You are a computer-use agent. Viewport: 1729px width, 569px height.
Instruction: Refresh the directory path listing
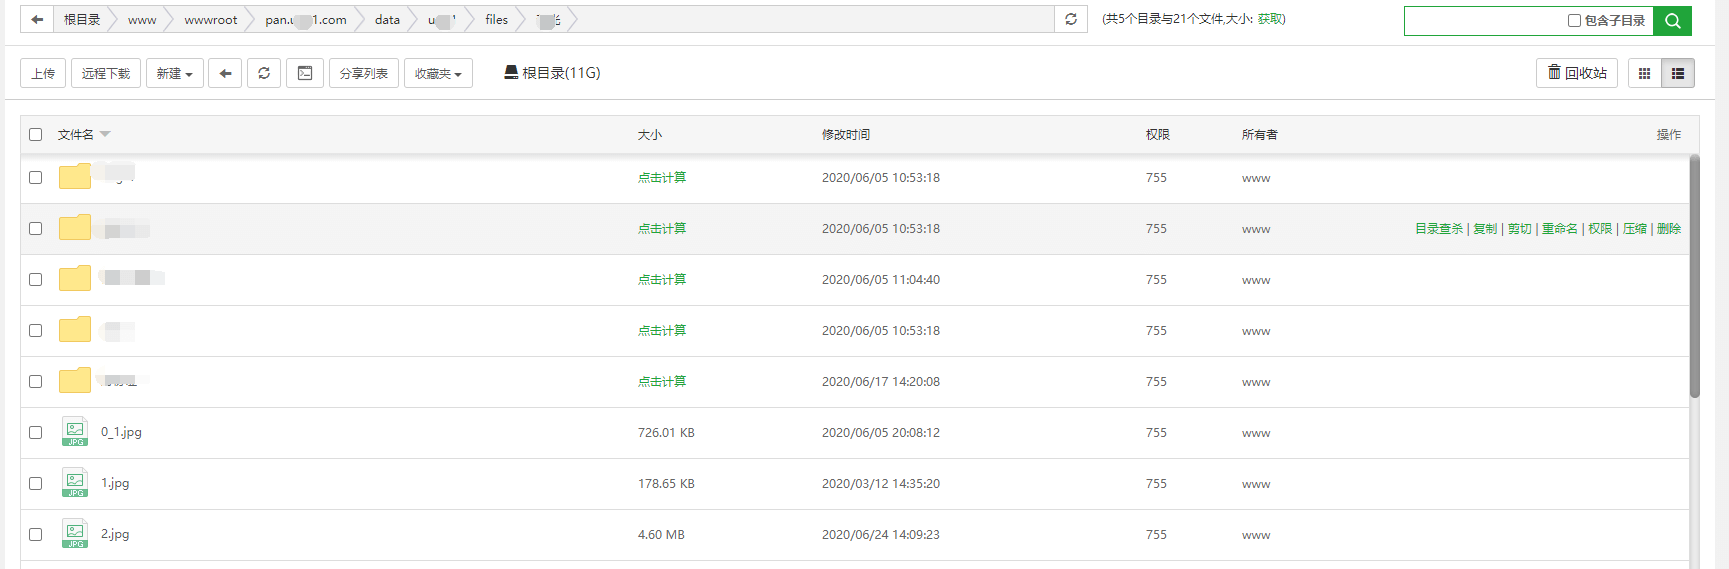coord(1070,20)
